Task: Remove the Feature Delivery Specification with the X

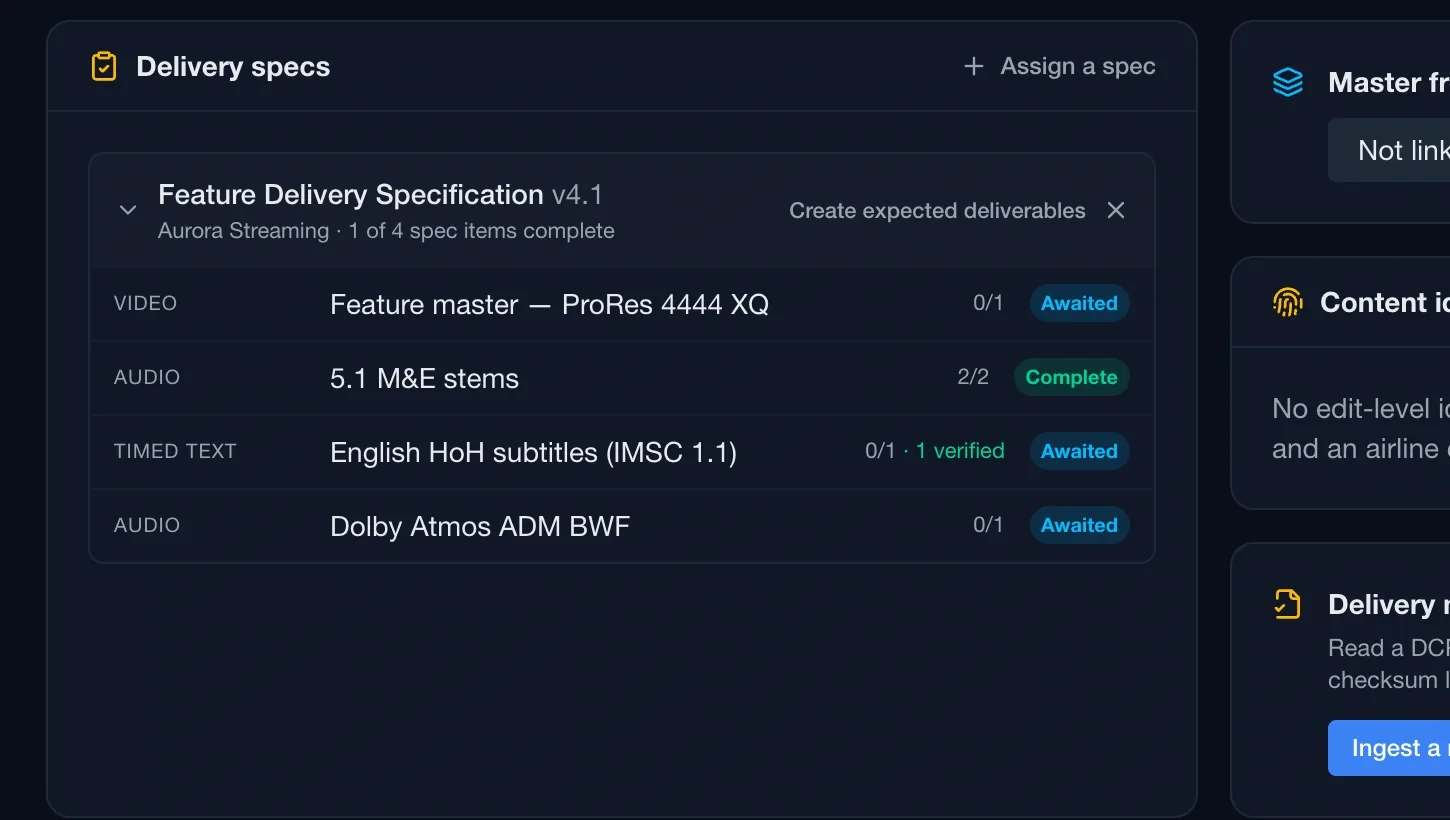Action: [1116, 210]
